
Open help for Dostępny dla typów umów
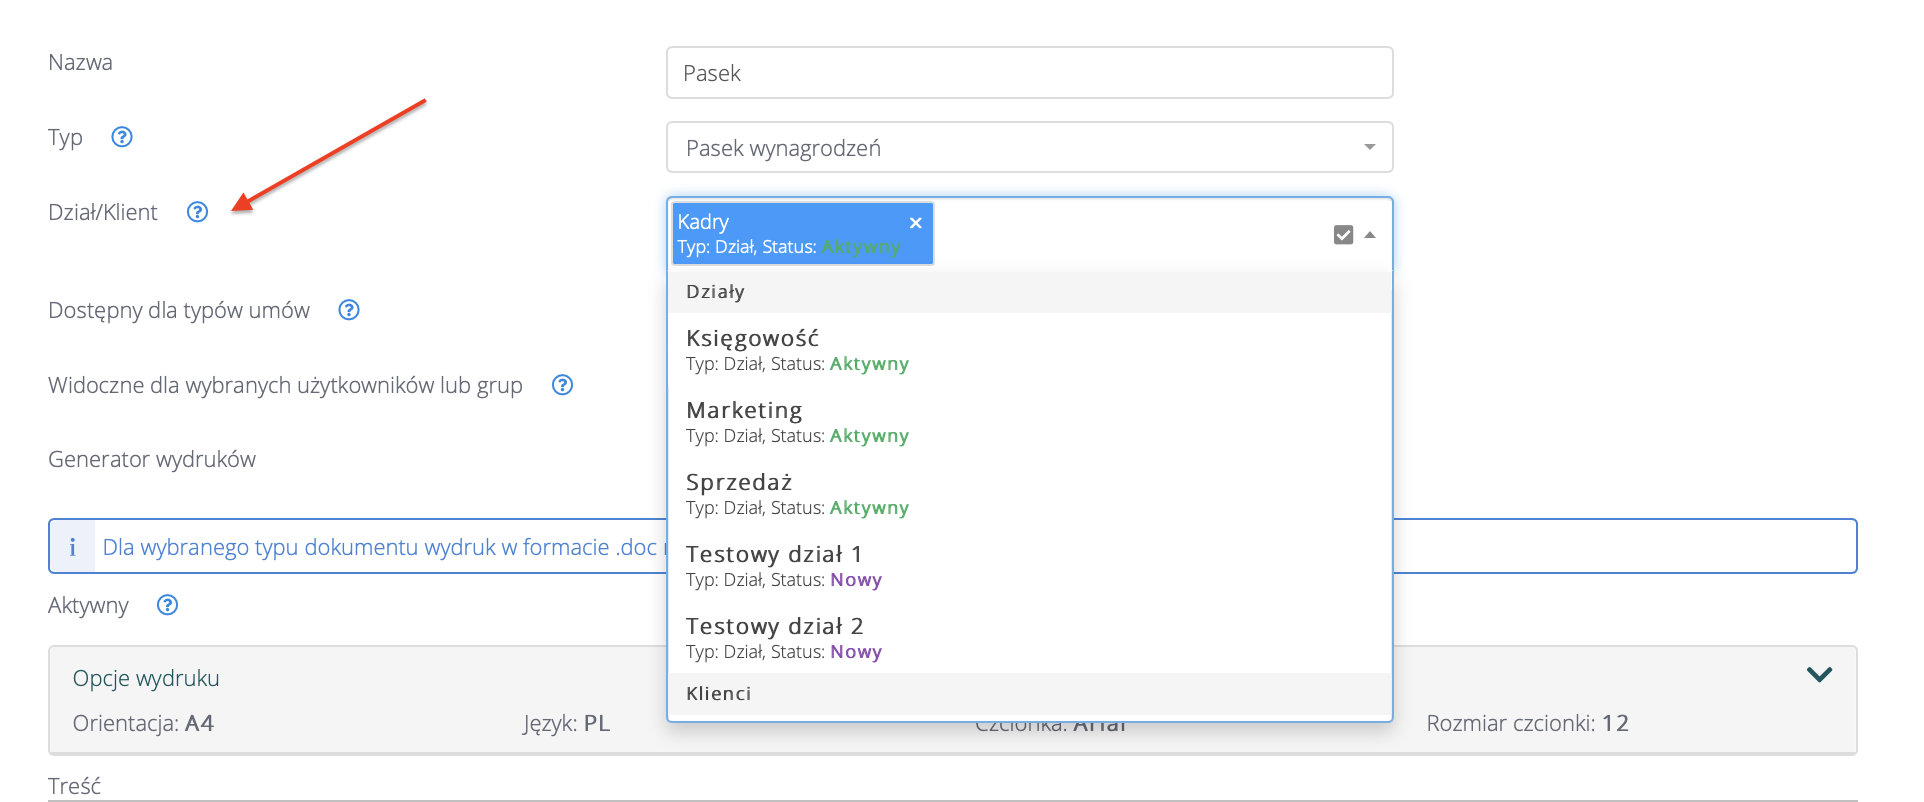point(349,310)
